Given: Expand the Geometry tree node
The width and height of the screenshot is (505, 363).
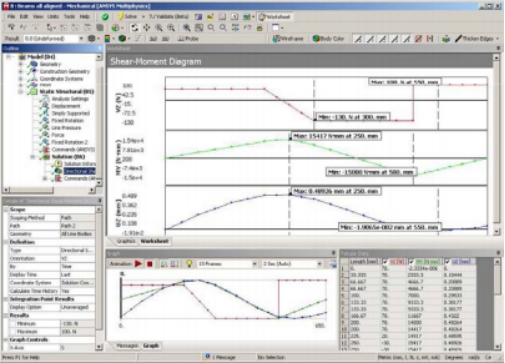Looking at the screenshot, I should [x=21, y=64].
